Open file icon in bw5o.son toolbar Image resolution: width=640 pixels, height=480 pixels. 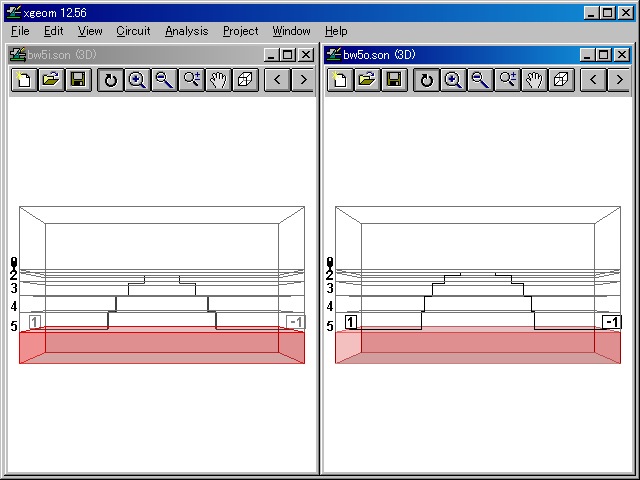tap(367, 80)
